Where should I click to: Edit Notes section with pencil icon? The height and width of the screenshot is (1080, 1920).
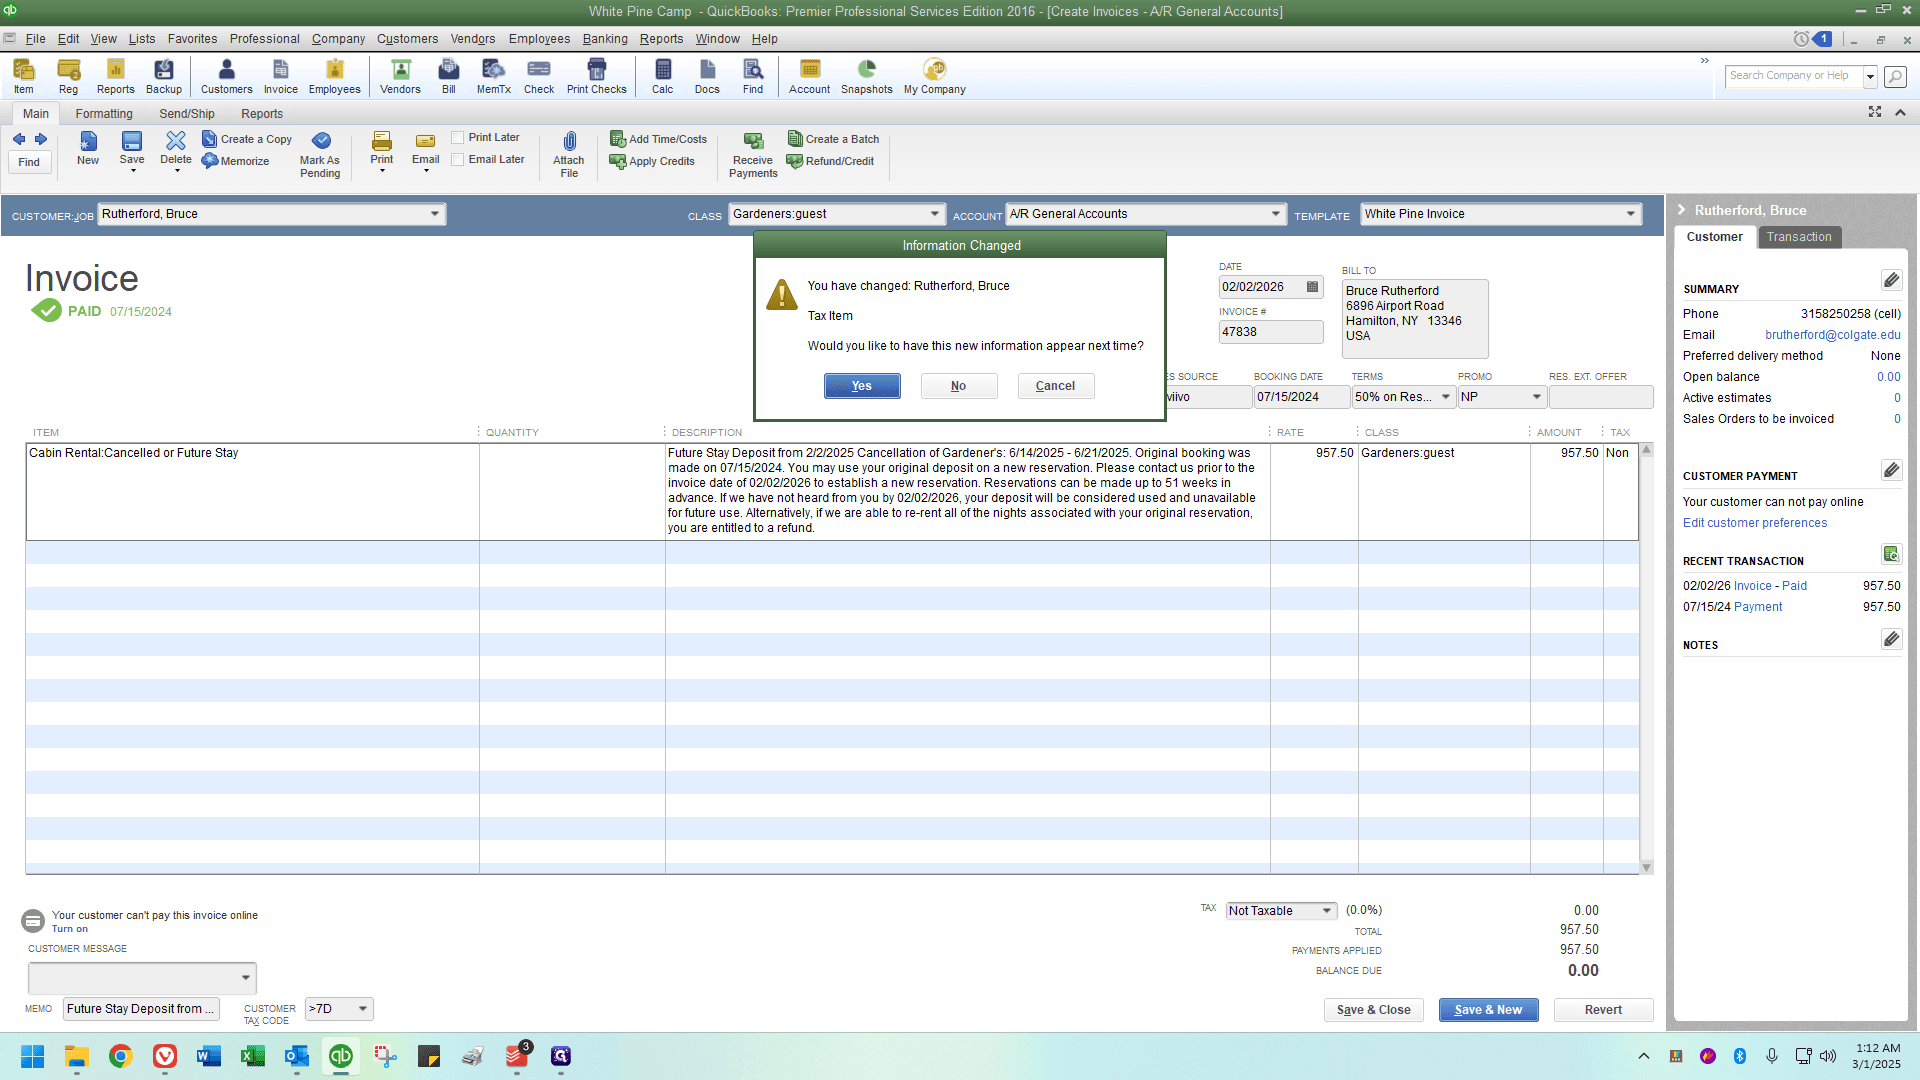pyautogui.click(x=1891, y=639)
